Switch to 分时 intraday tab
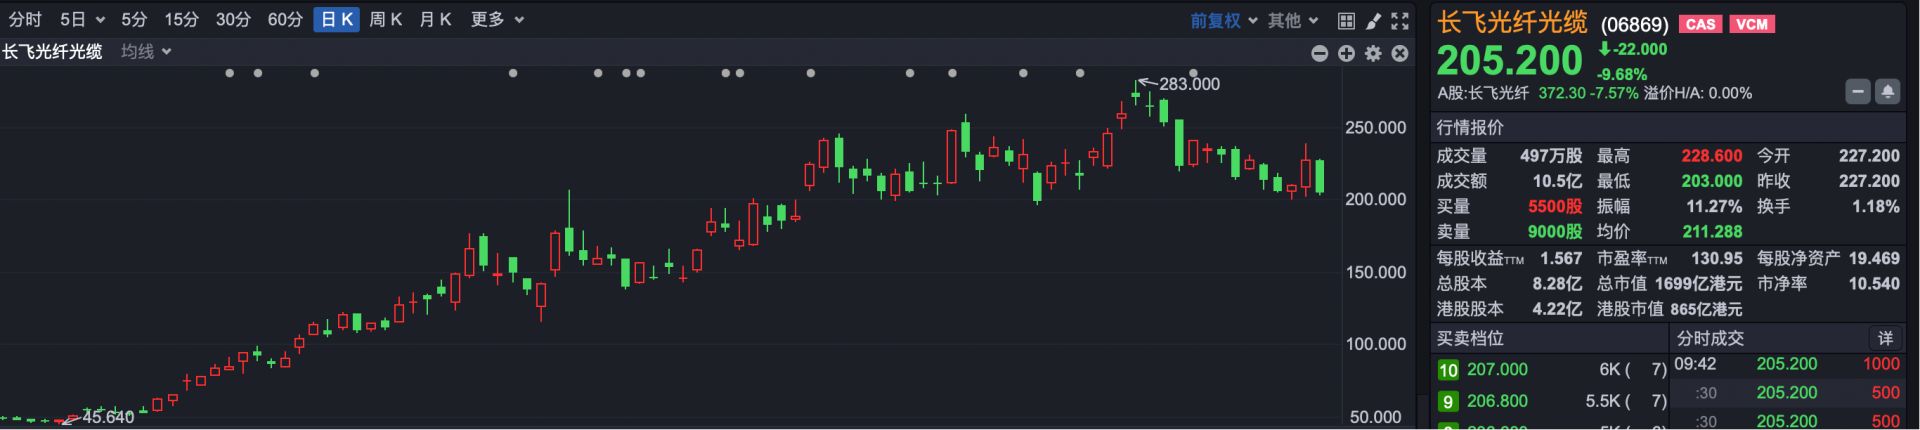This screenshot has height=430, width=1920. point(26,20)
